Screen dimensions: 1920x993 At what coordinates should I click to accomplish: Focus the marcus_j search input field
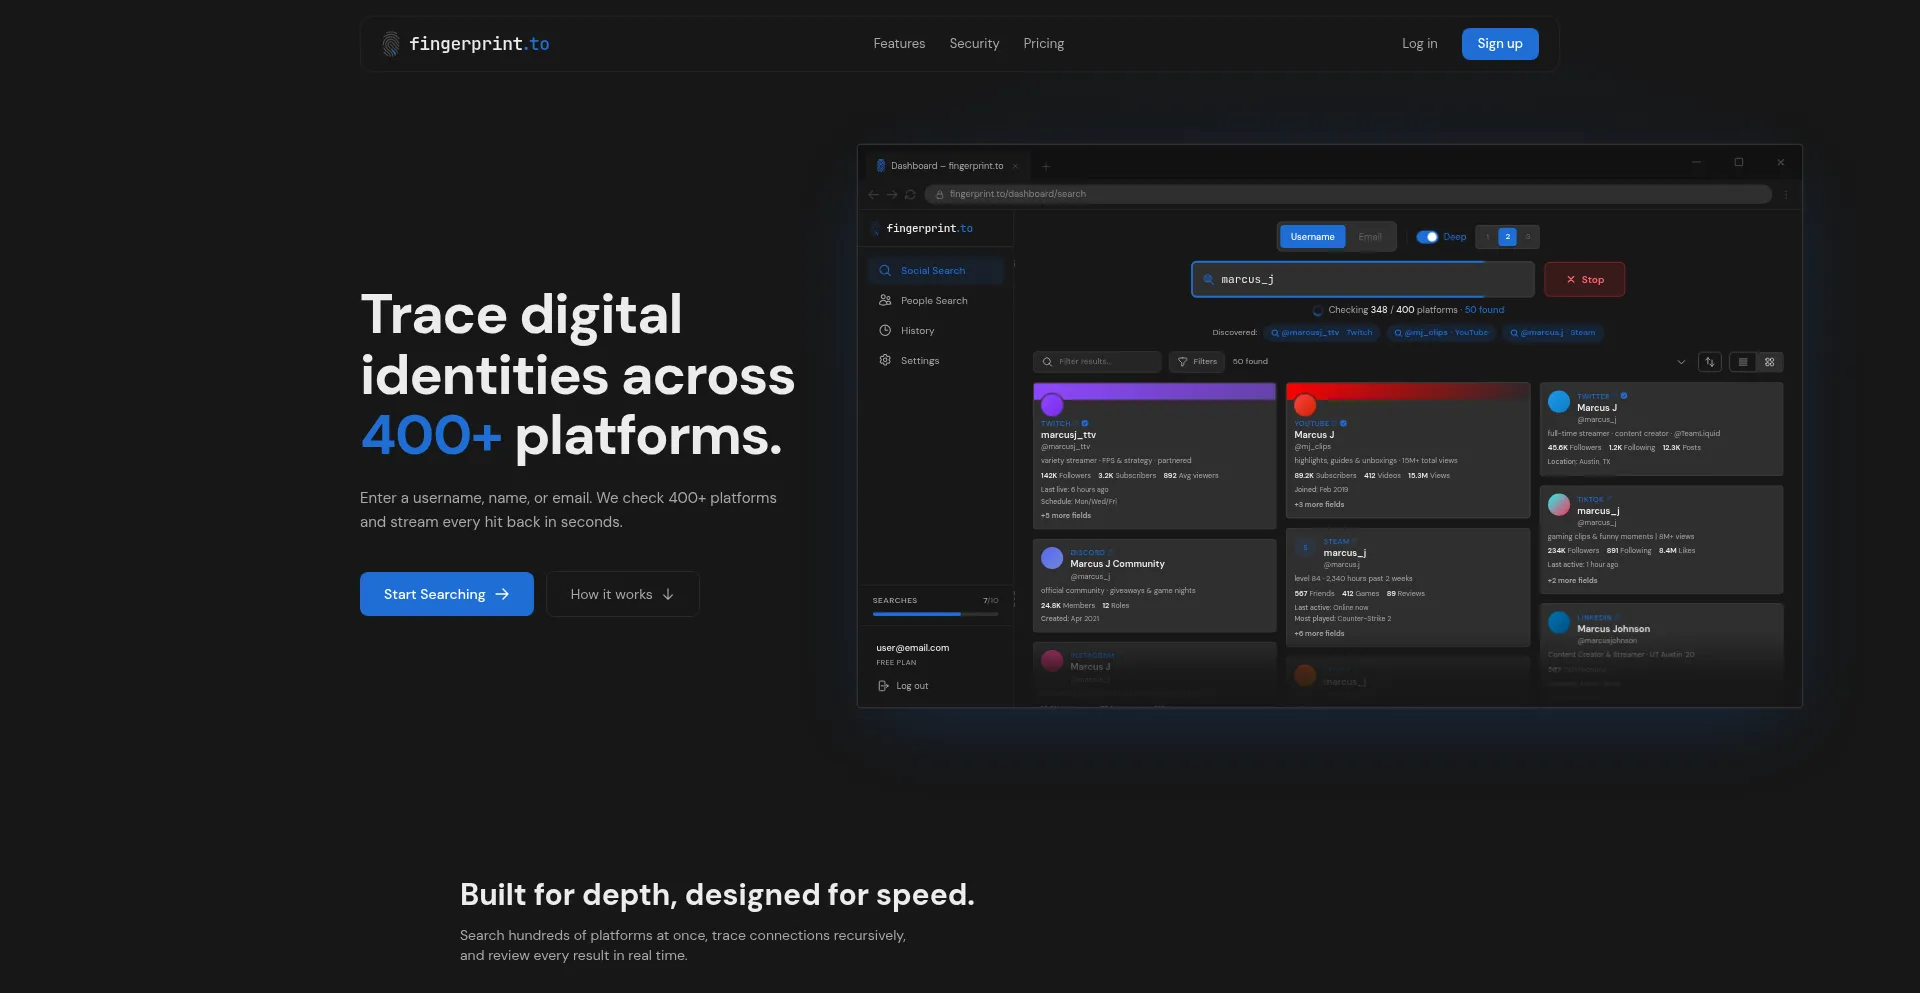1363,280
